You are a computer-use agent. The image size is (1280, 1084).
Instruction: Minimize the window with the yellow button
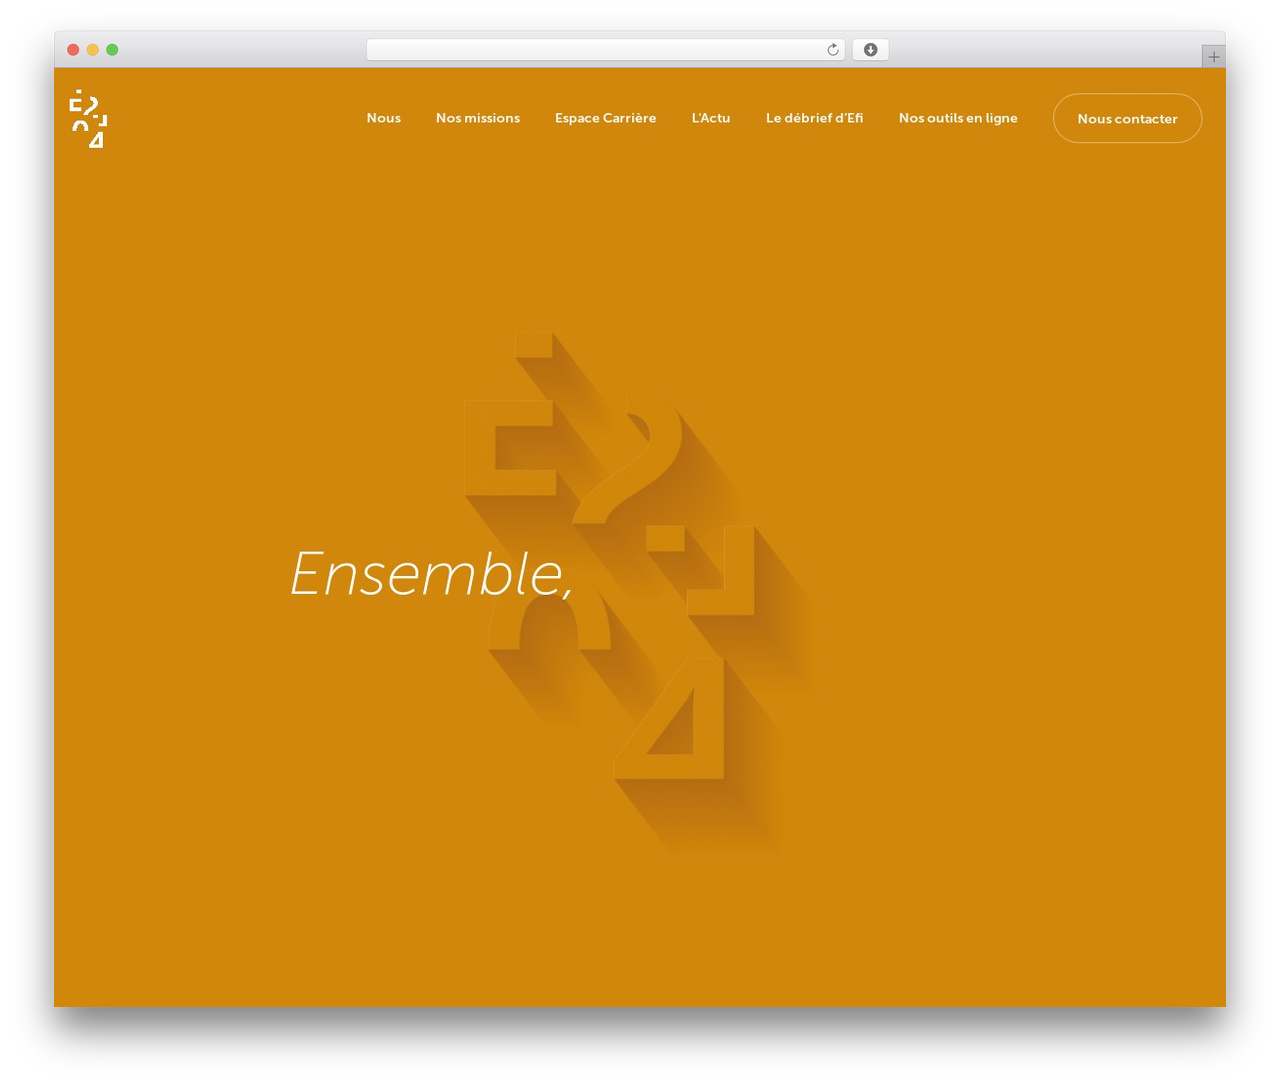(x=93, y=50)
